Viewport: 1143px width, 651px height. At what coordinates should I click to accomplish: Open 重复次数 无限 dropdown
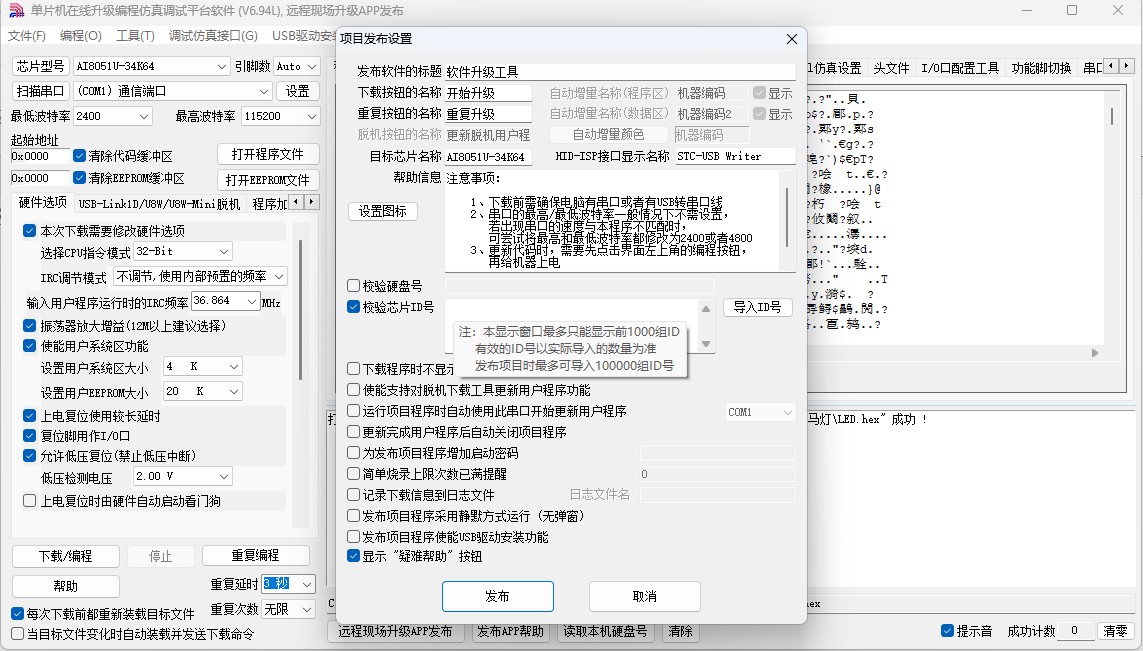[288, 609]
